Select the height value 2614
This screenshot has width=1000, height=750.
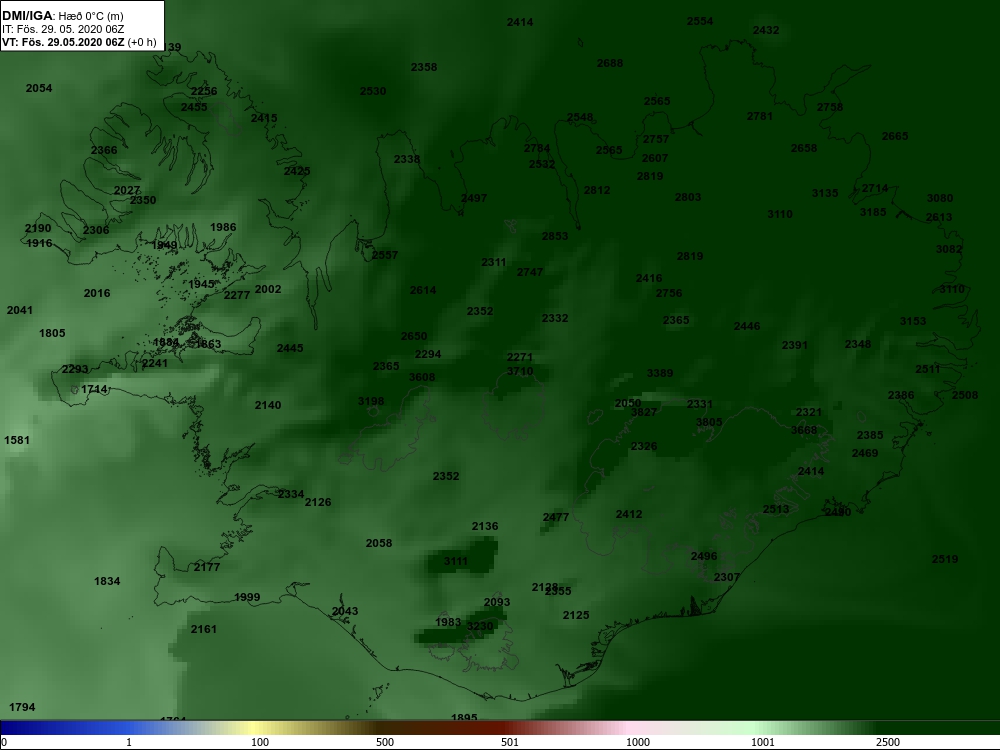pos(423,290)
